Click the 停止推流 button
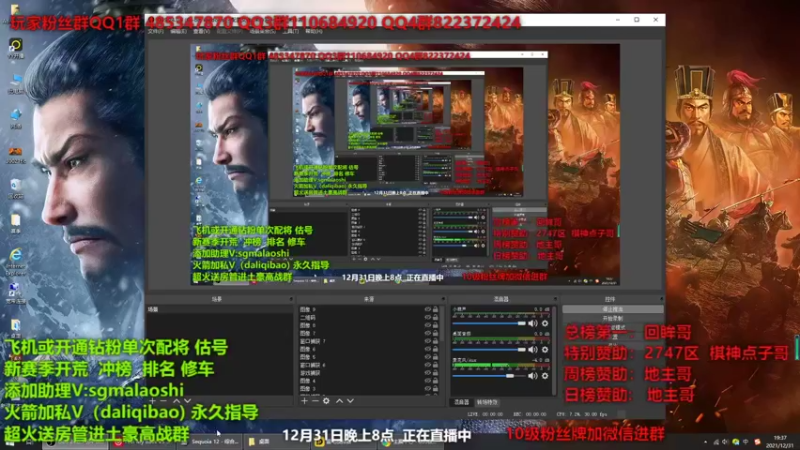Viewport: 800px width, 450px height. 613,310
